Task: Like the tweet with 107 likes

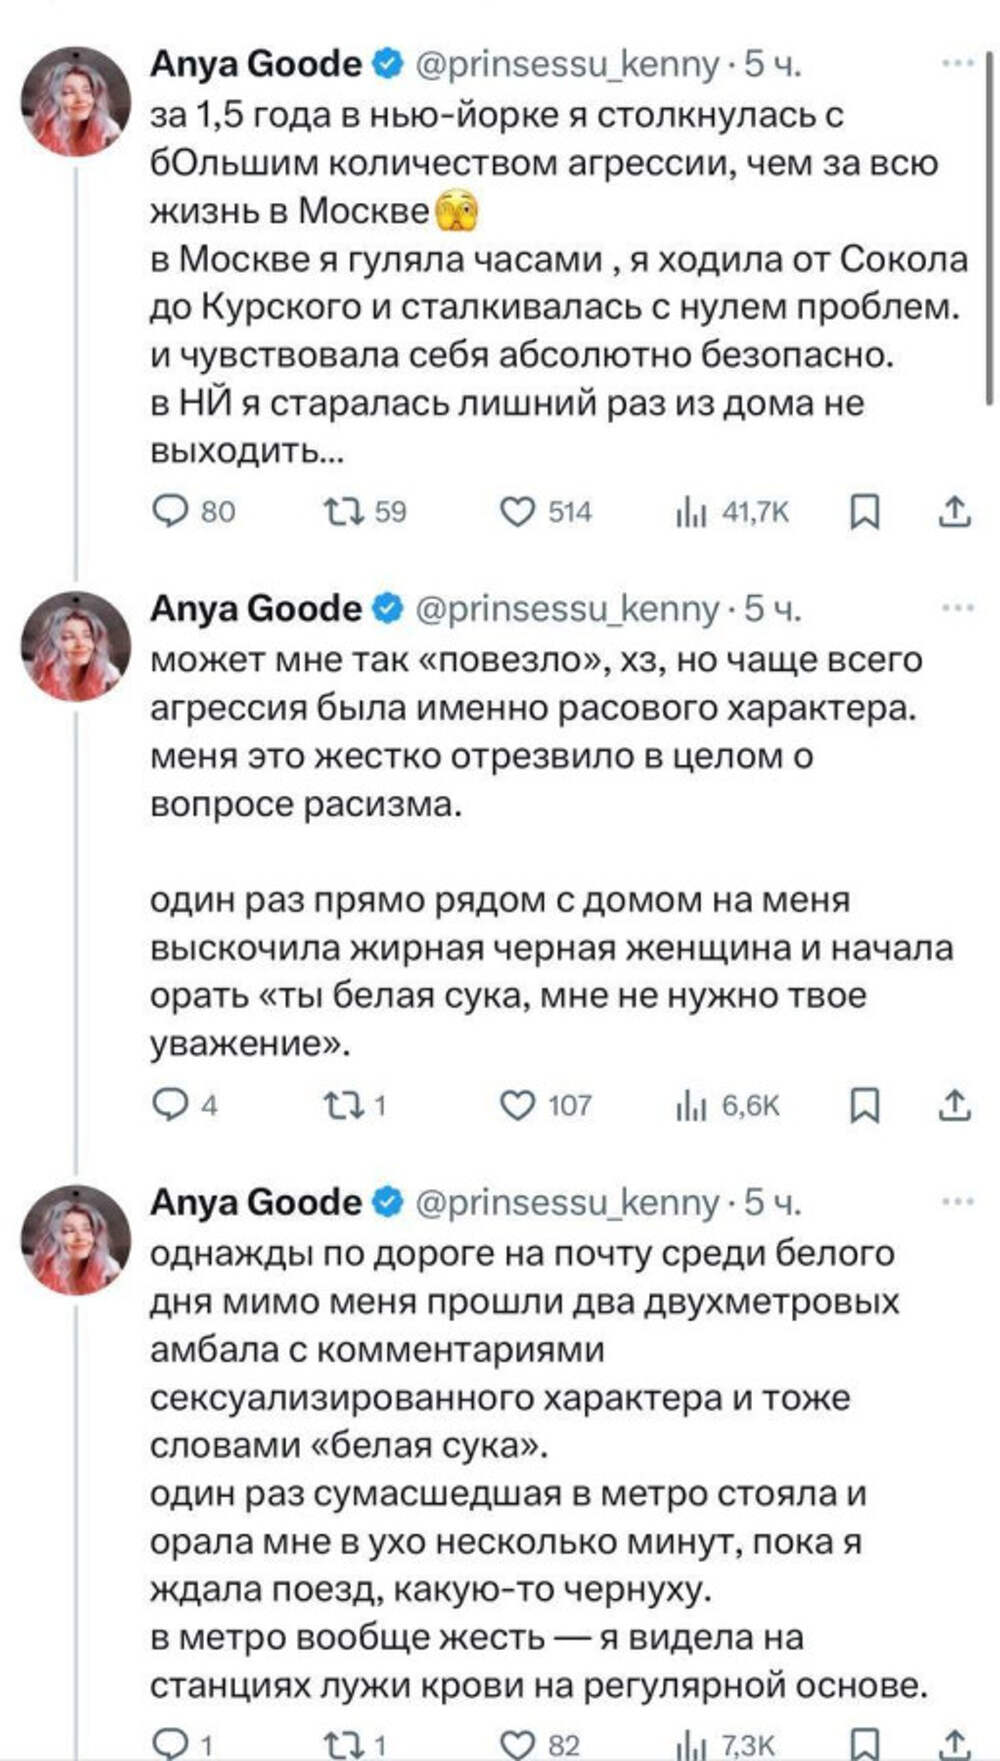Action: (x=517, y=1105)
